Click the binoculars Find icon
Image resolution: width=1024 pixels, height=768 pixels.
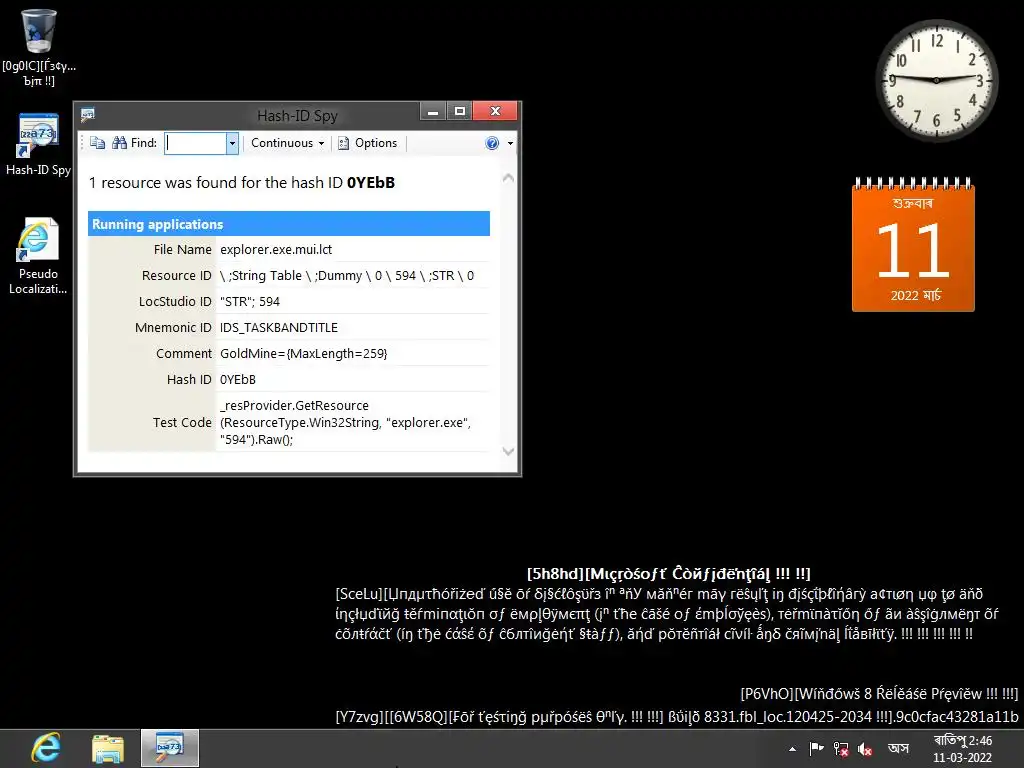(120, 143)
